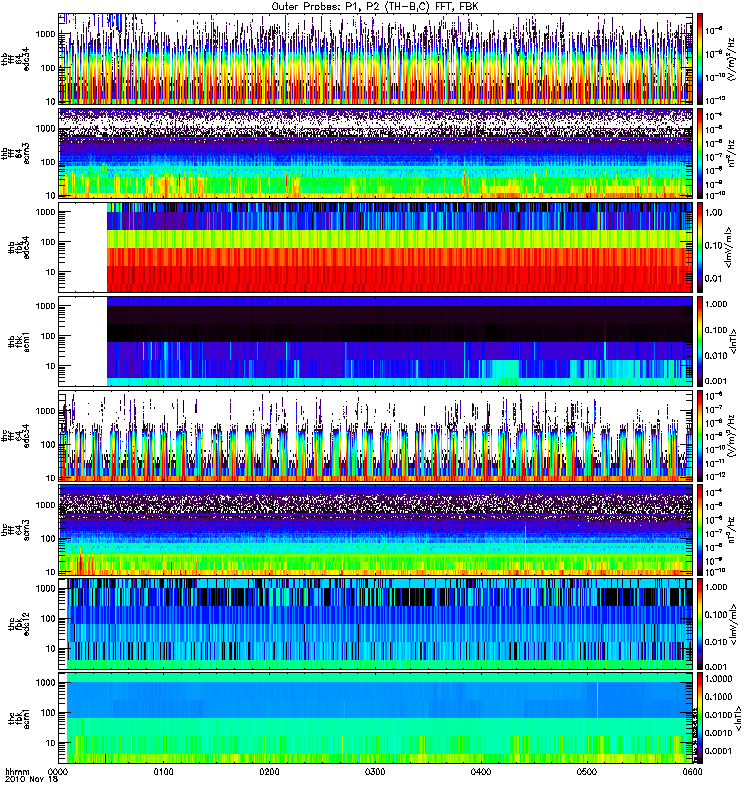Select the thb fff 64 scm3 spectrogram panel
Image resolution: width=750 pixels, height=800 pixels.
(x=376, y=153)
